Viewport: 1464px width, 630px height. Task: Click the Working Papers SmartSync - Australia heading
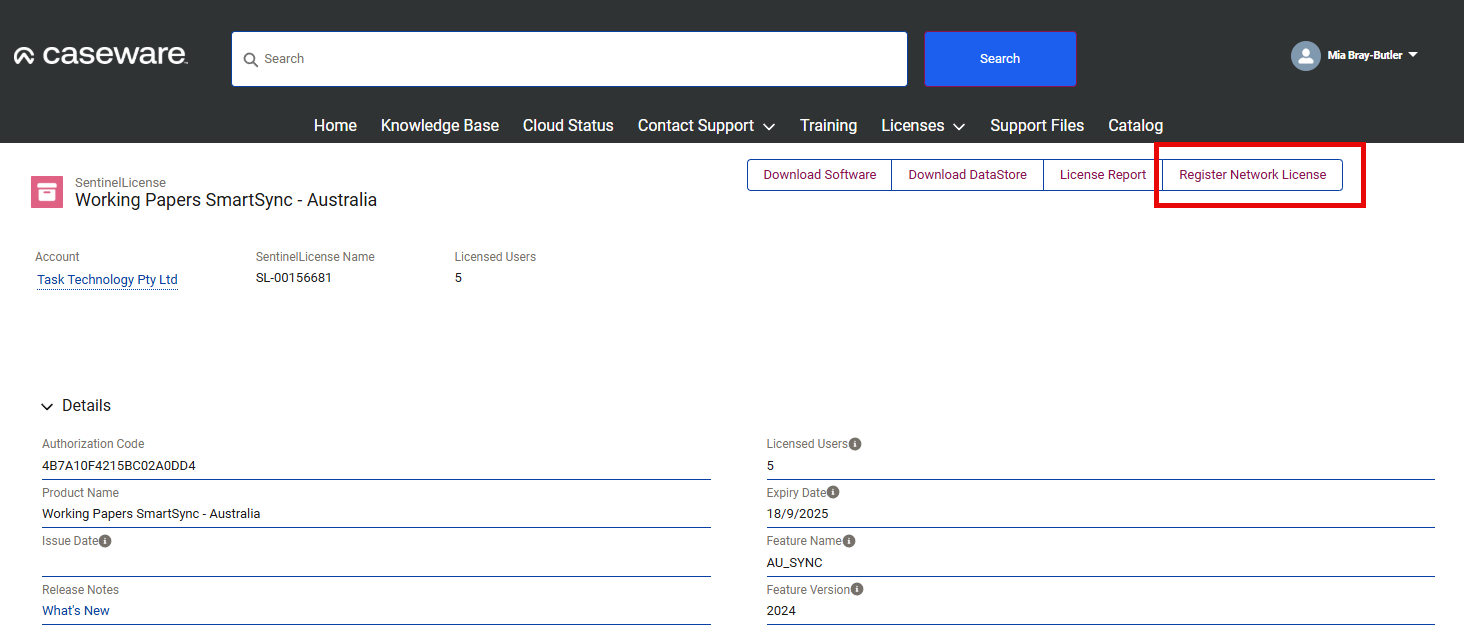(226, 200)
